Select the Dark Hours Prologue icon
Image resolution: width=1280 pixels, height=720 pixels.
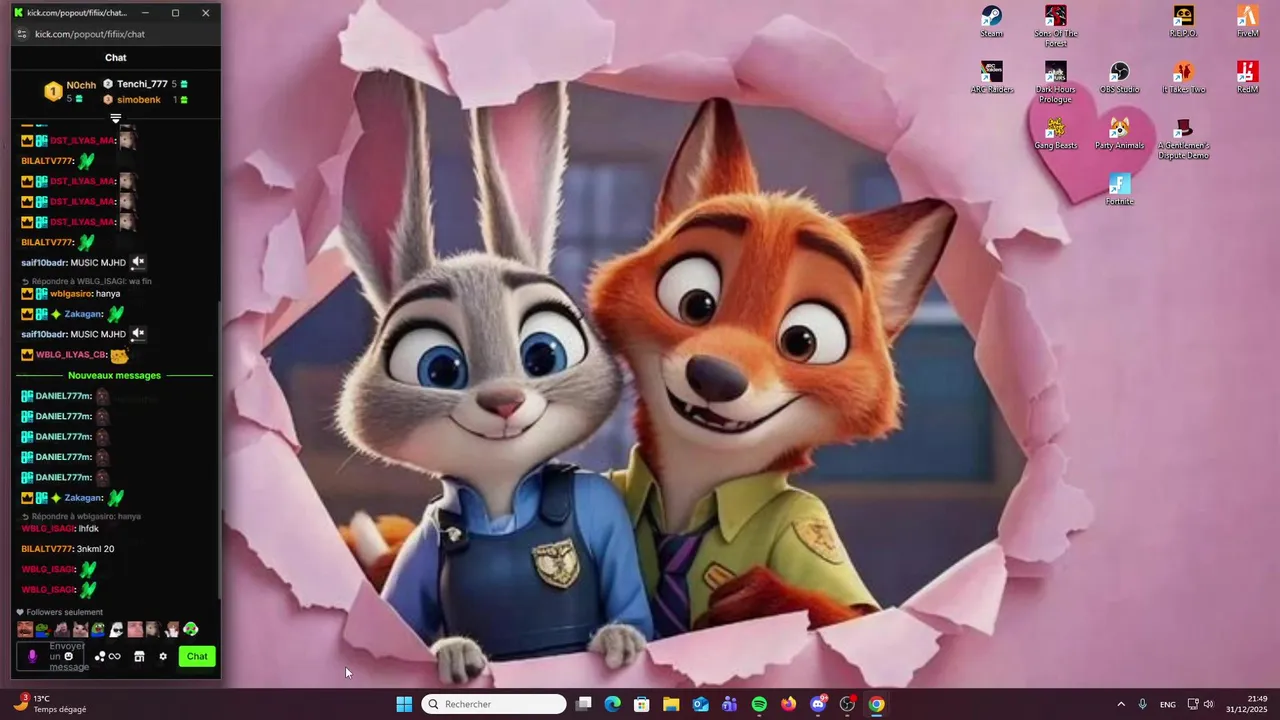coord(1056,82)
